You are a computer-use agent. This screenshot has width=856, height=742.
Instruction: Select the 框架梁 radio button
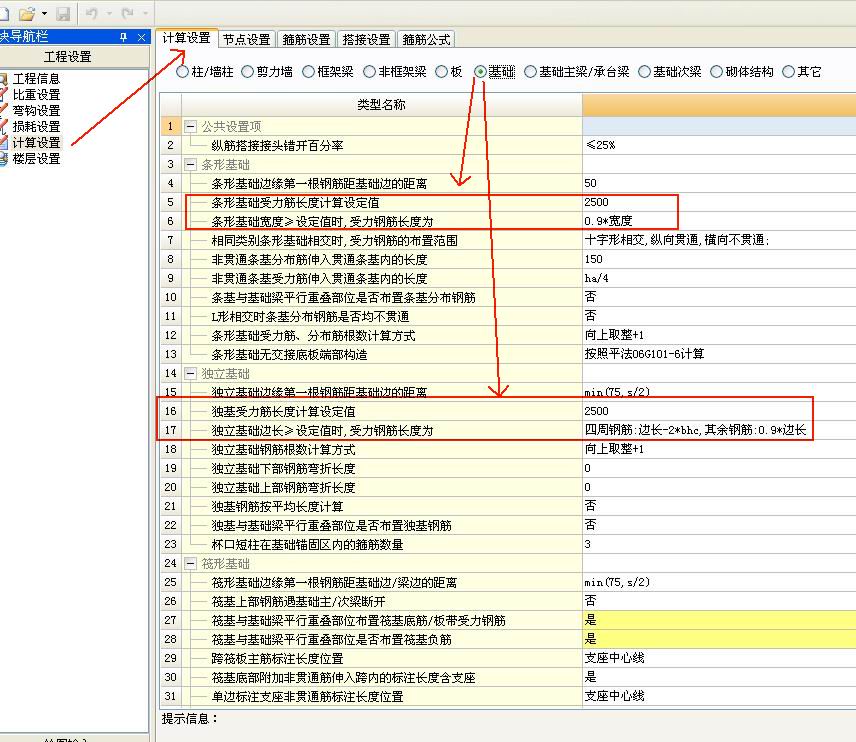point(308,72)
